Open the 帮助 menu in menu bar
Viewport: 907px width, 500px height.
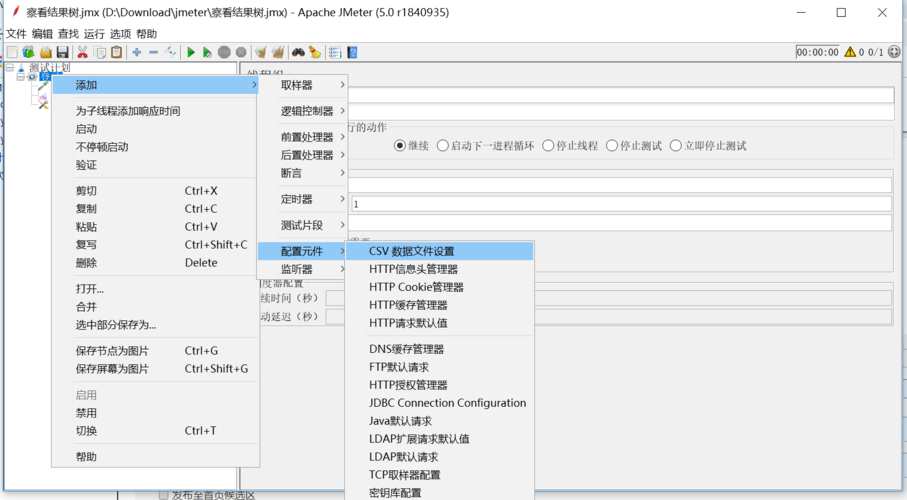tap(146, 34)
